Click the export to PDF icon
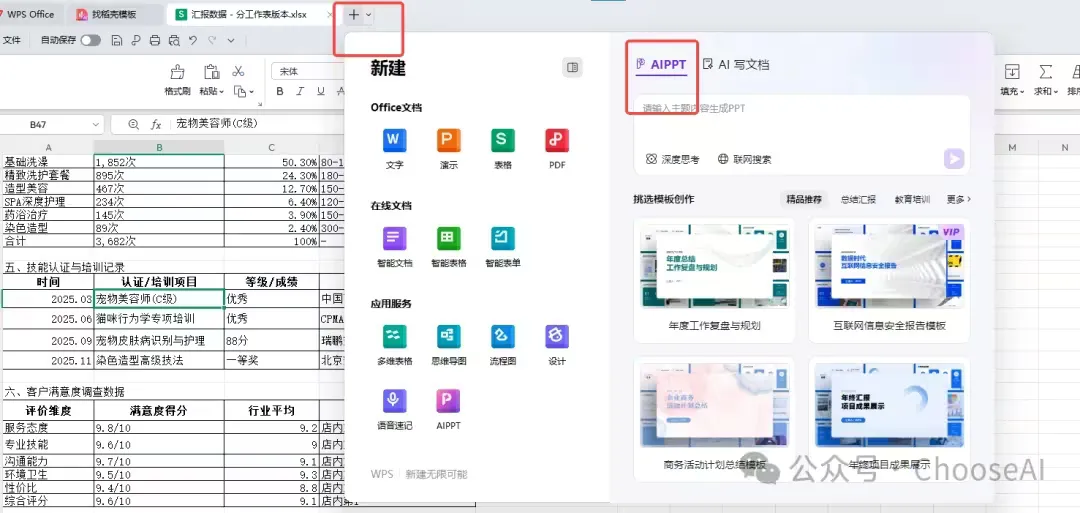 (136, 41)
